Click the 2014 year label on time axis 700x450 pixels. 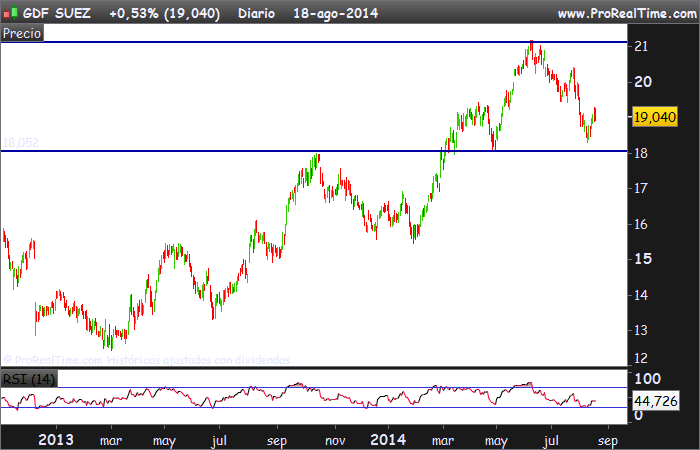click(388, 440)
